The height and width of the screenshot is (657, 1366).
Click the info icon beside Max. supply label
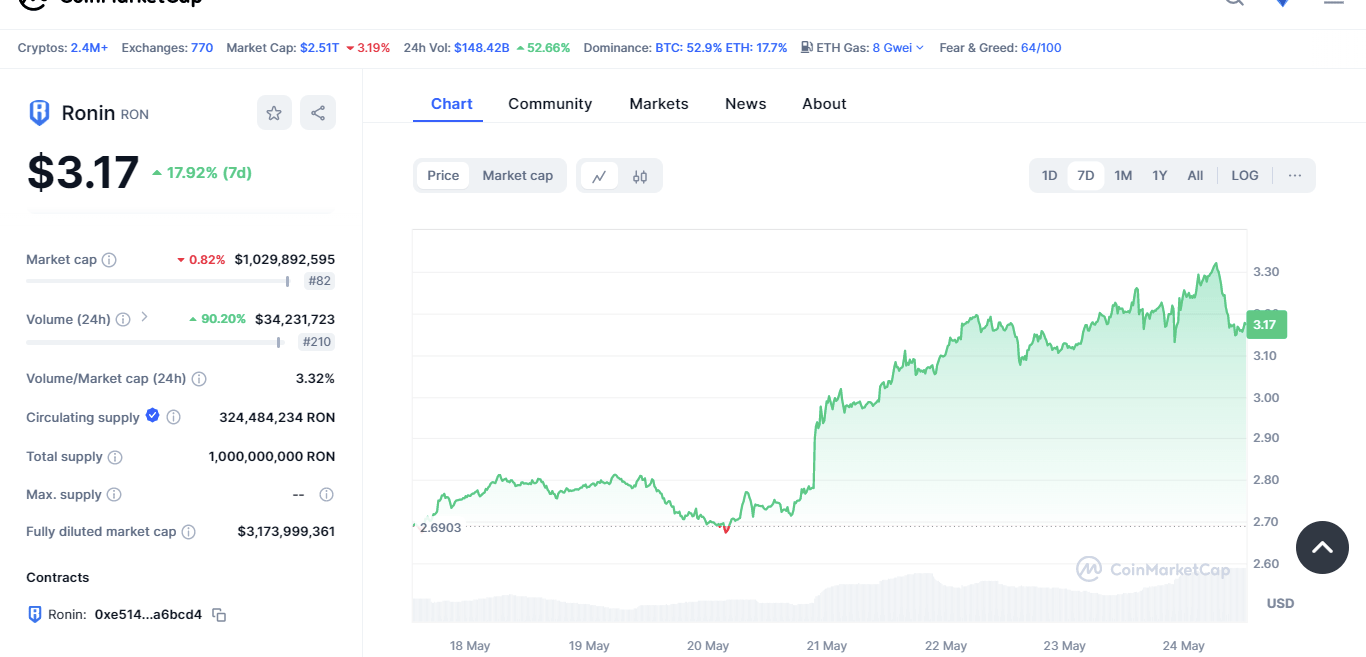tap(114, 495)
